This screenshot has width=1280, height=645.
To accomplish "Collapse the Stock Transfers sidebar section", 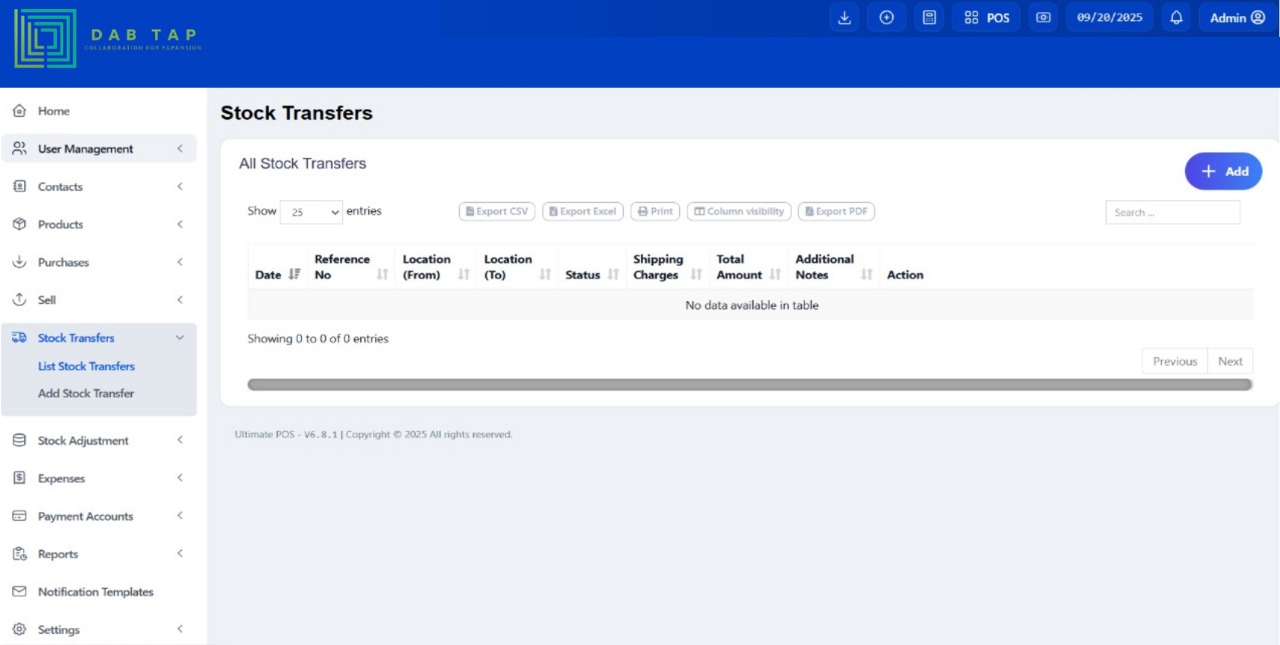I will pyautogui.click(x=180, y=338).
